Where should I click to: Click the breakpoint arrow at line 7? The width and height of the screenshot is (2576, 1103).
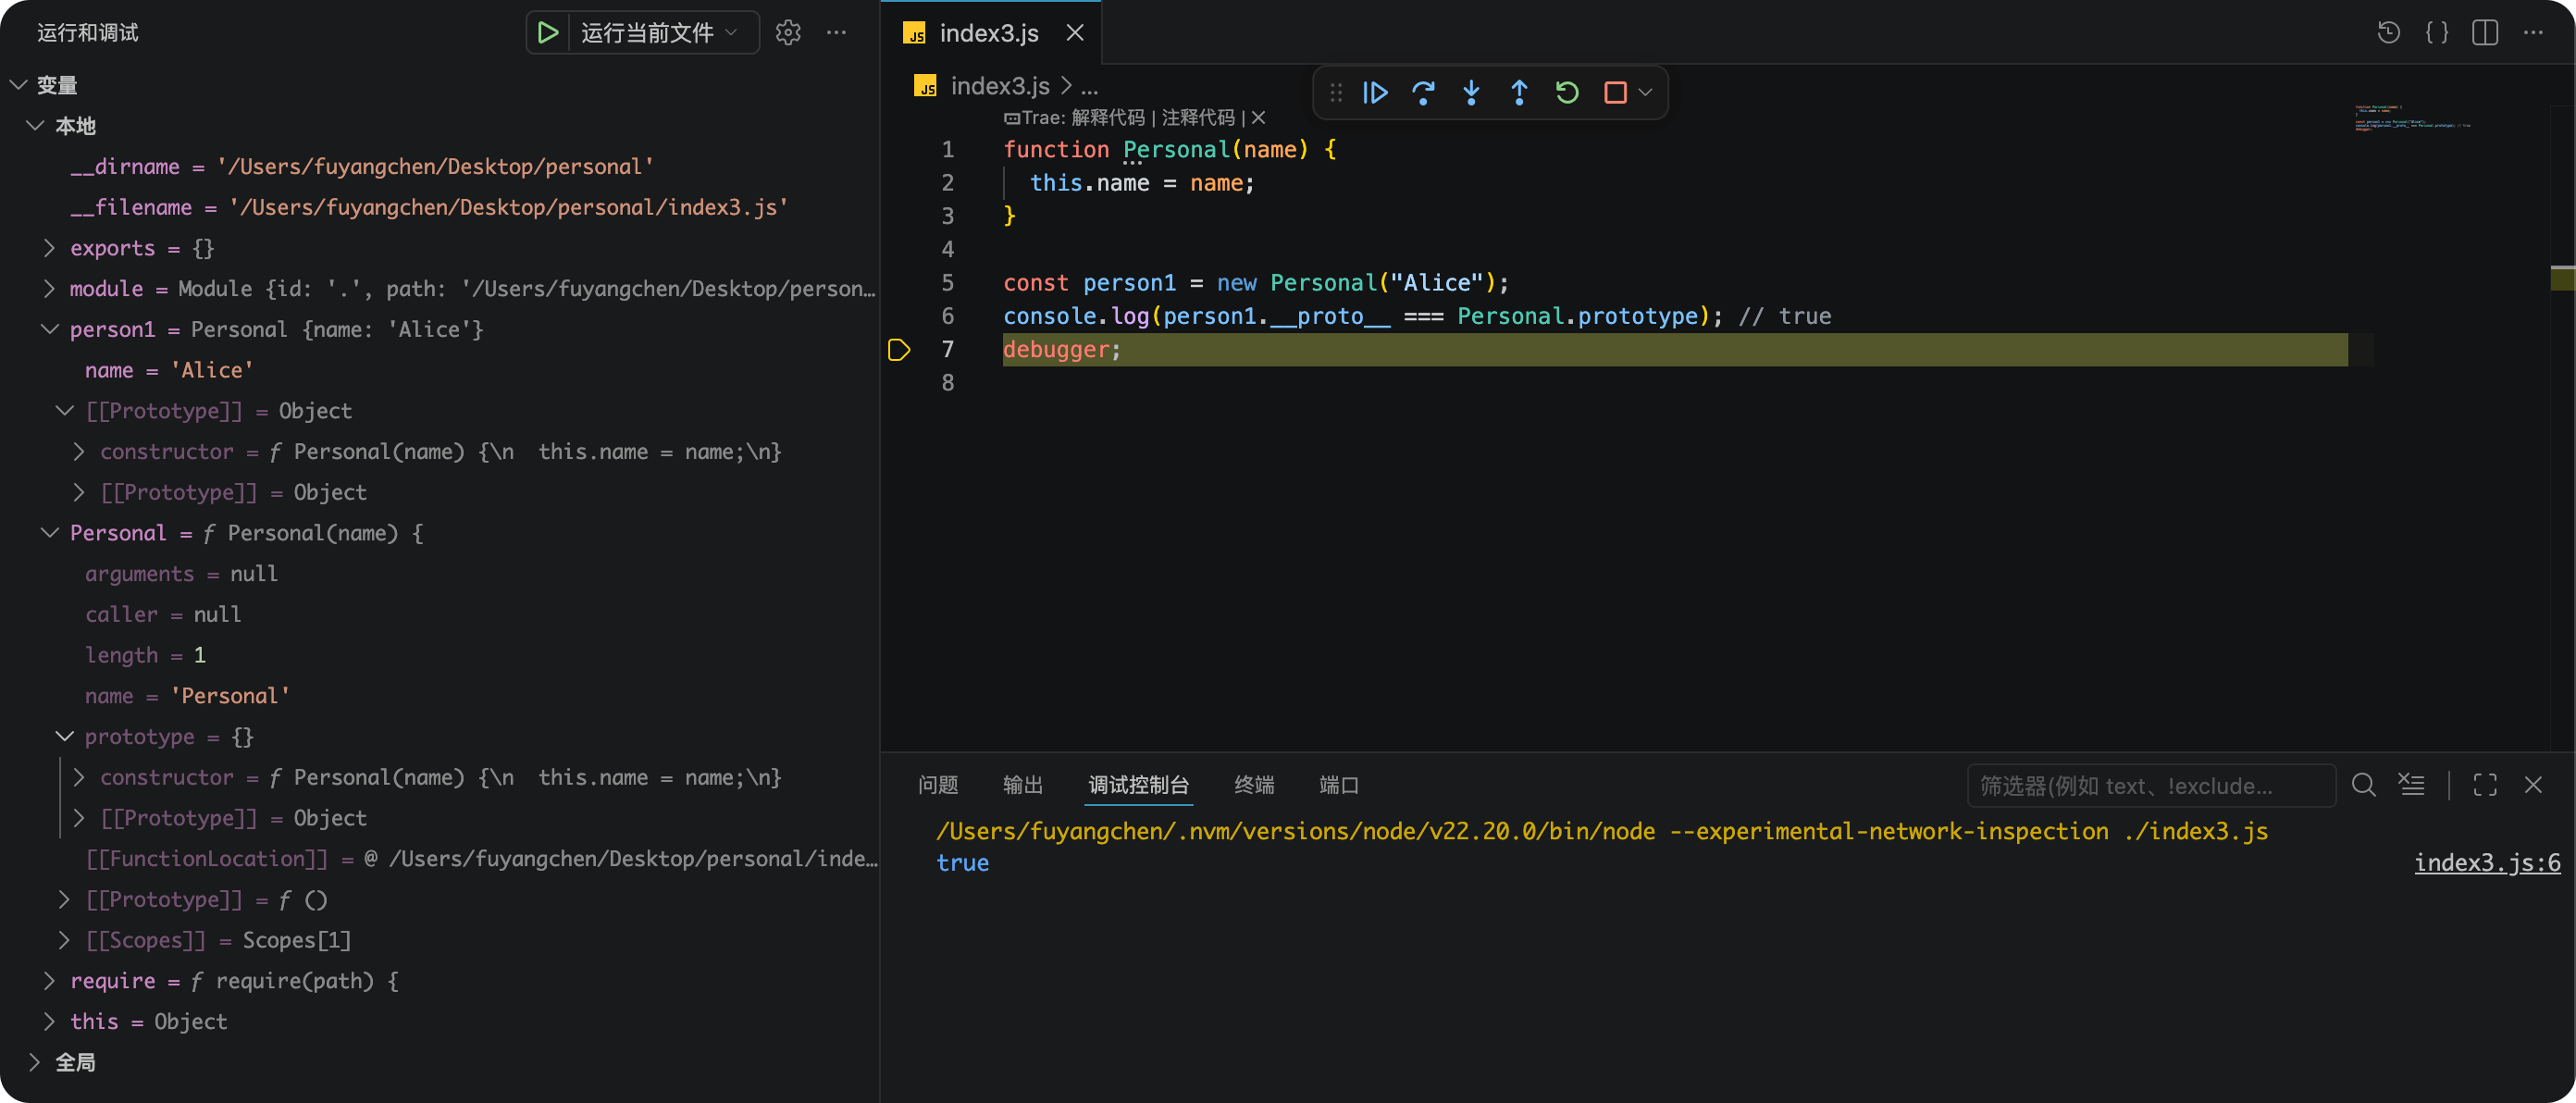tap(898, 350)
